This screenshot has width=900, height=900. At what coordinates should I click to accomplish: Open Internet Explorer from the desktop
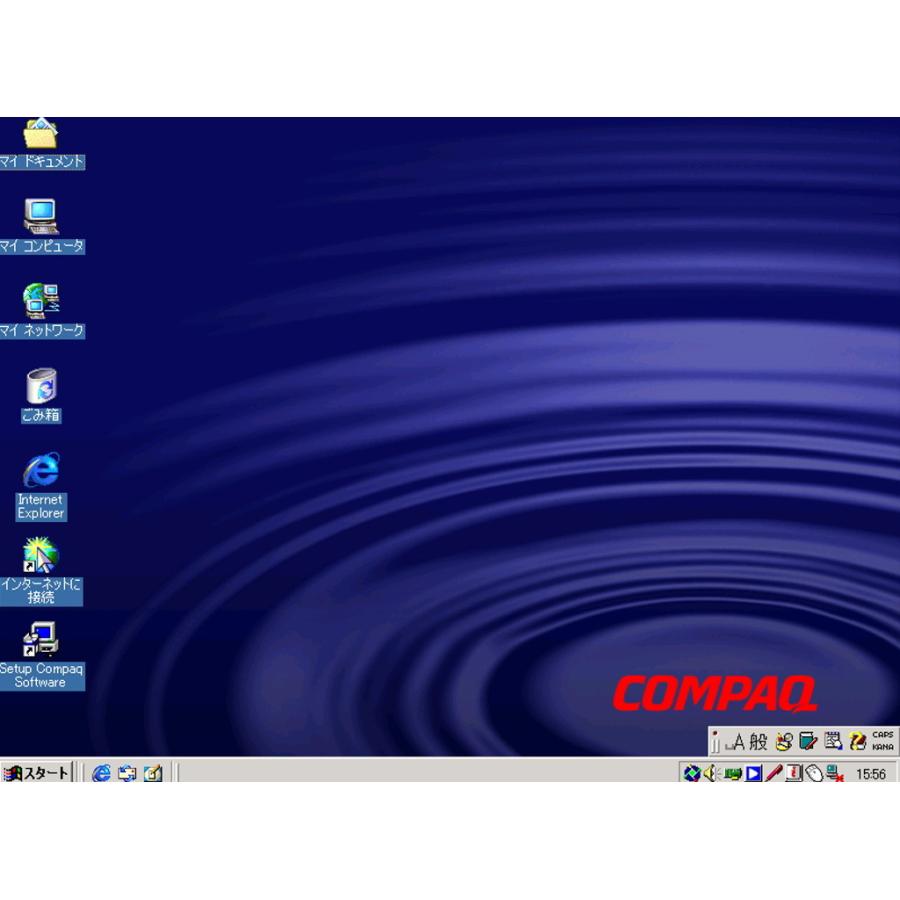pyautogui.click(x=39, y=470)
